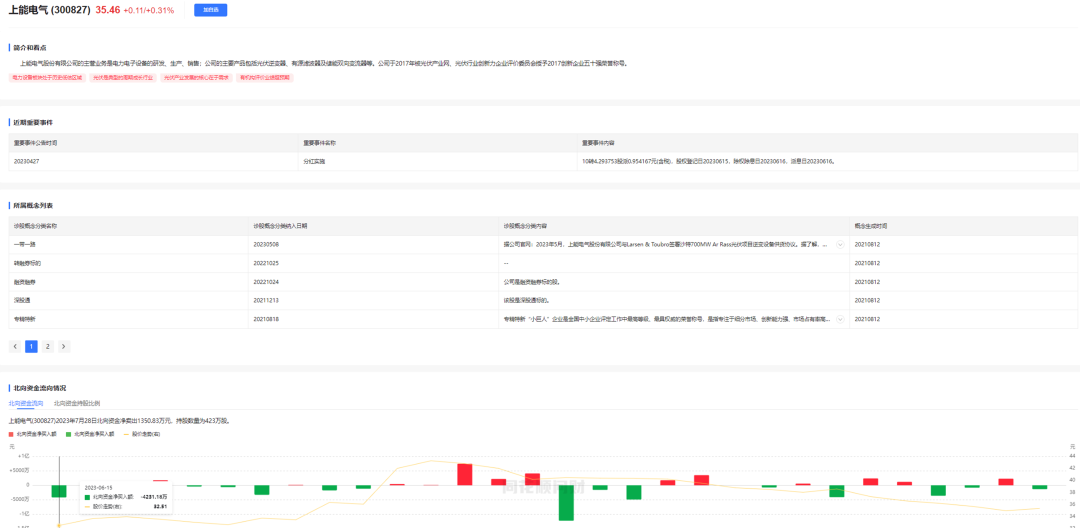Click the date cell 20211213

pyautogui.click(x=373, y=301)
